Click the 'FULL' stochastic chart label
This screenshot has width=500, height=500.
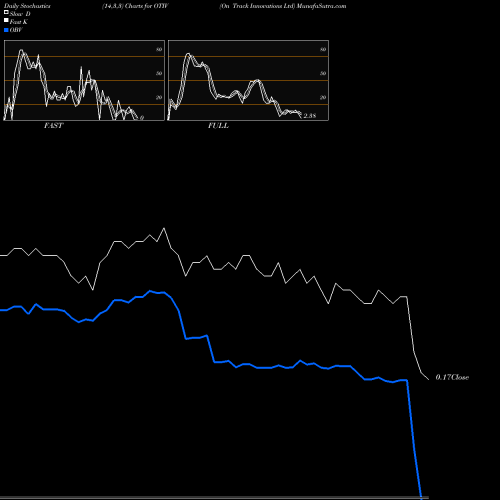pyautogui.click(x=218, y=126)
